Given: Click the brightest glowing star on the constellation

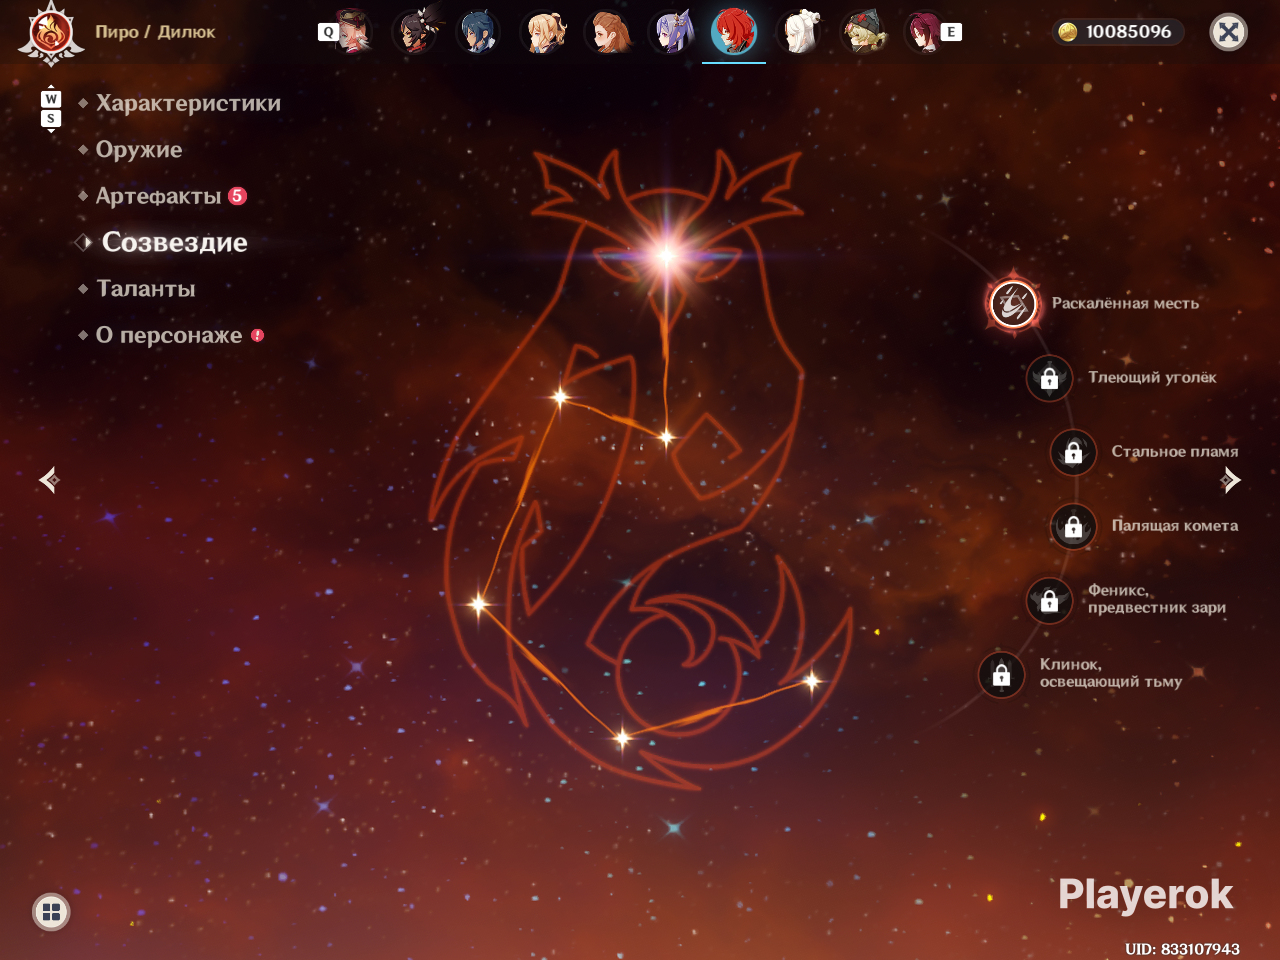Looking at the screenshot, I should tap(666, 255).
